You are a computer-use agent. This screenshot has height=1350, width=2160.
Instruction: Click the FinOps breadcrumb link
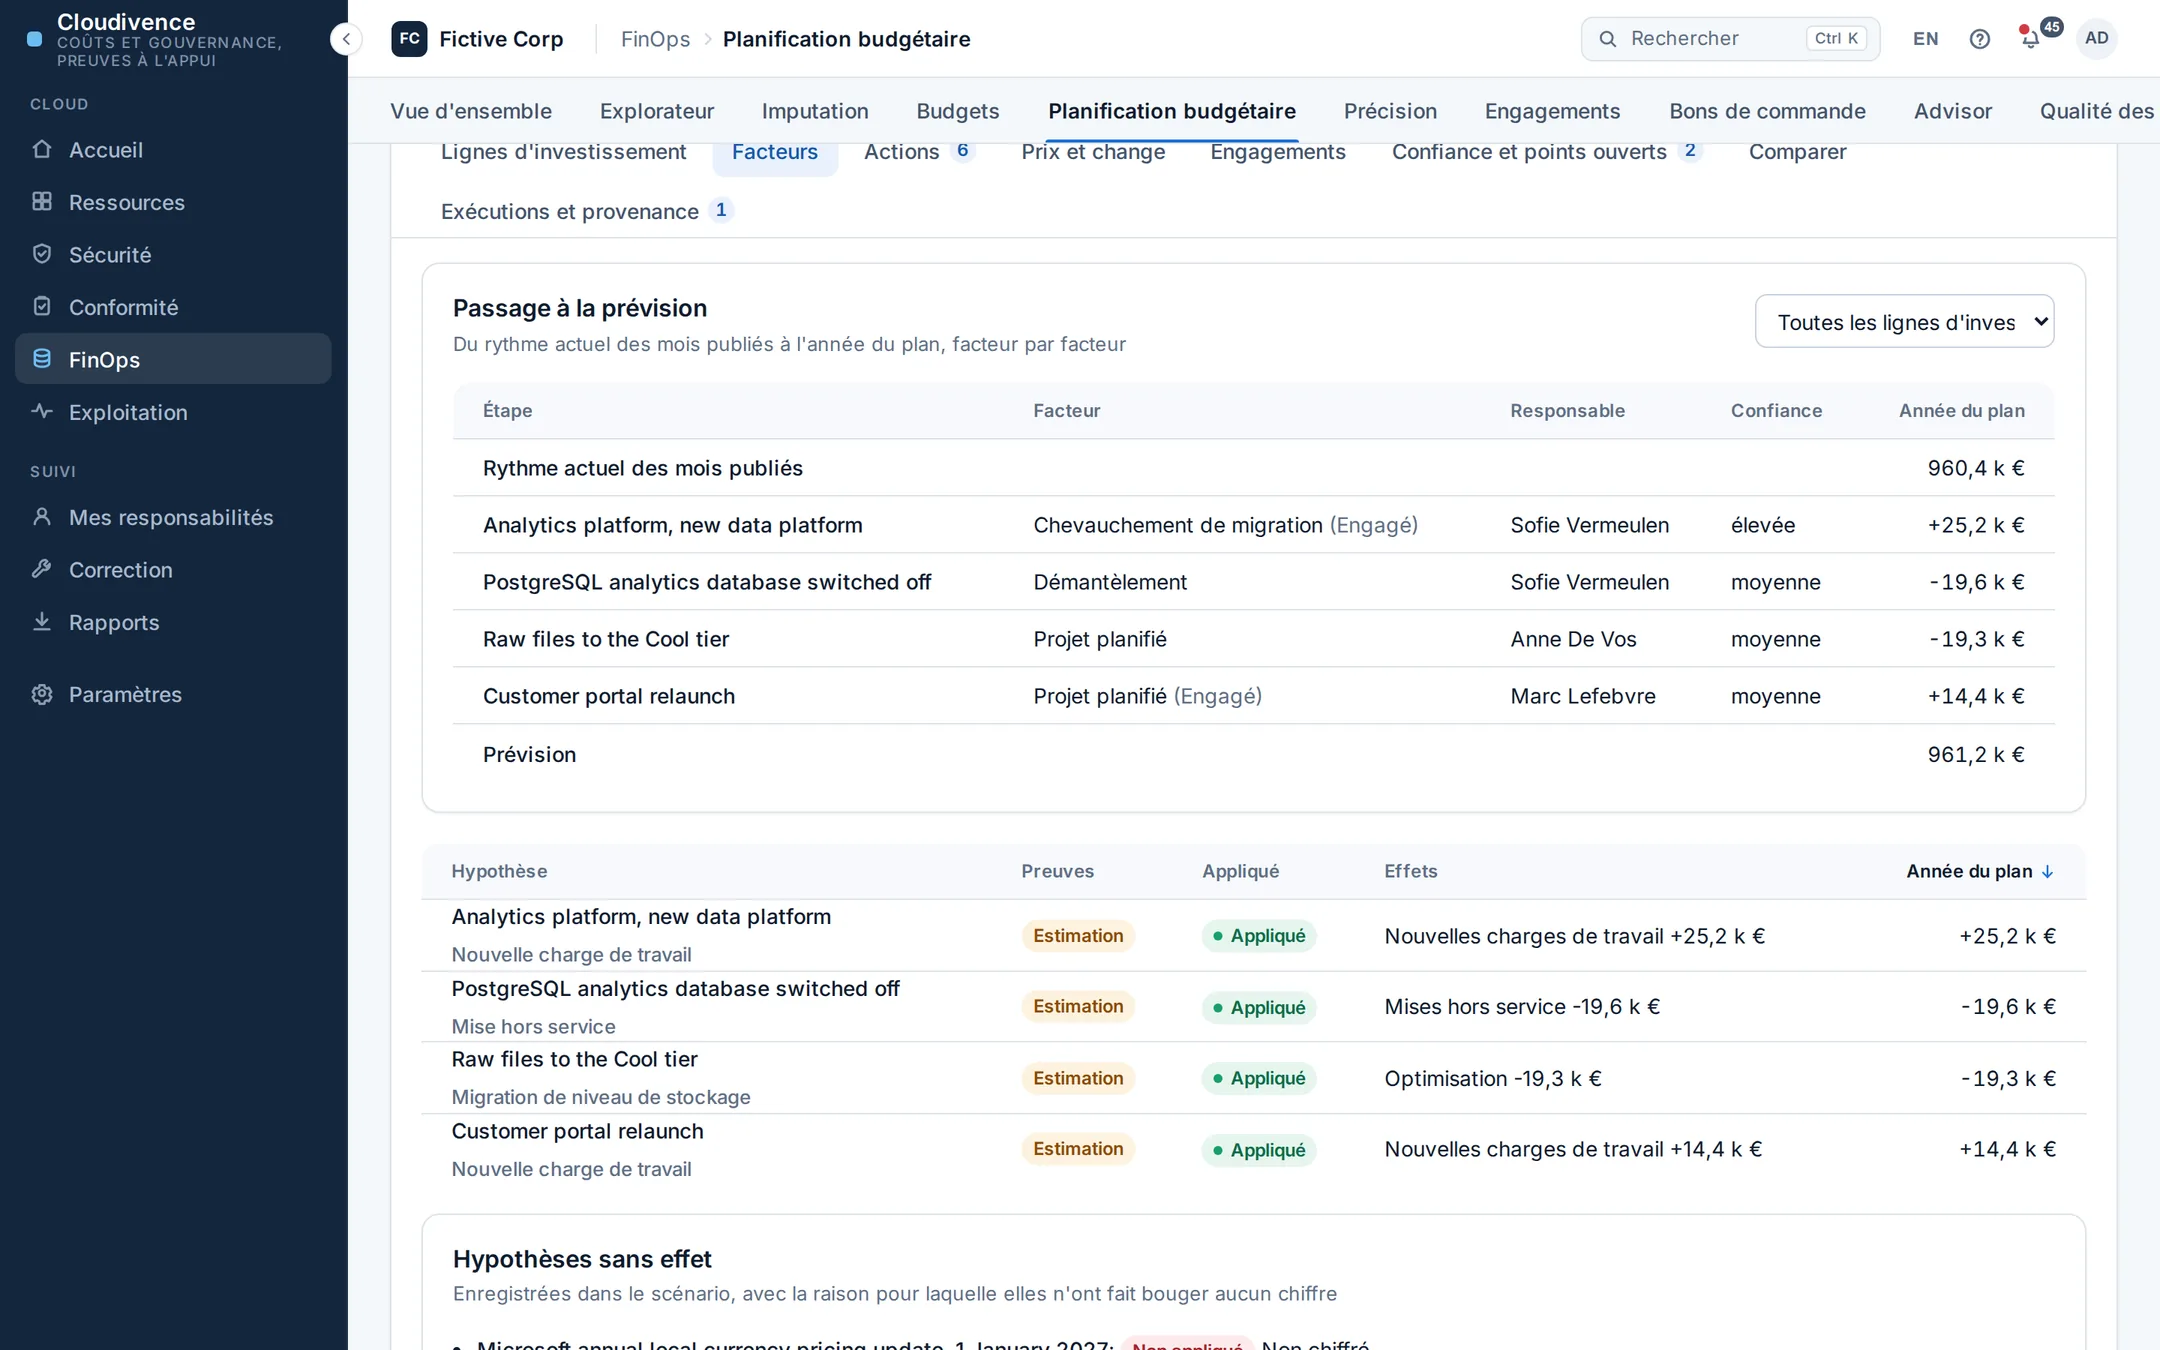[655, 39]
